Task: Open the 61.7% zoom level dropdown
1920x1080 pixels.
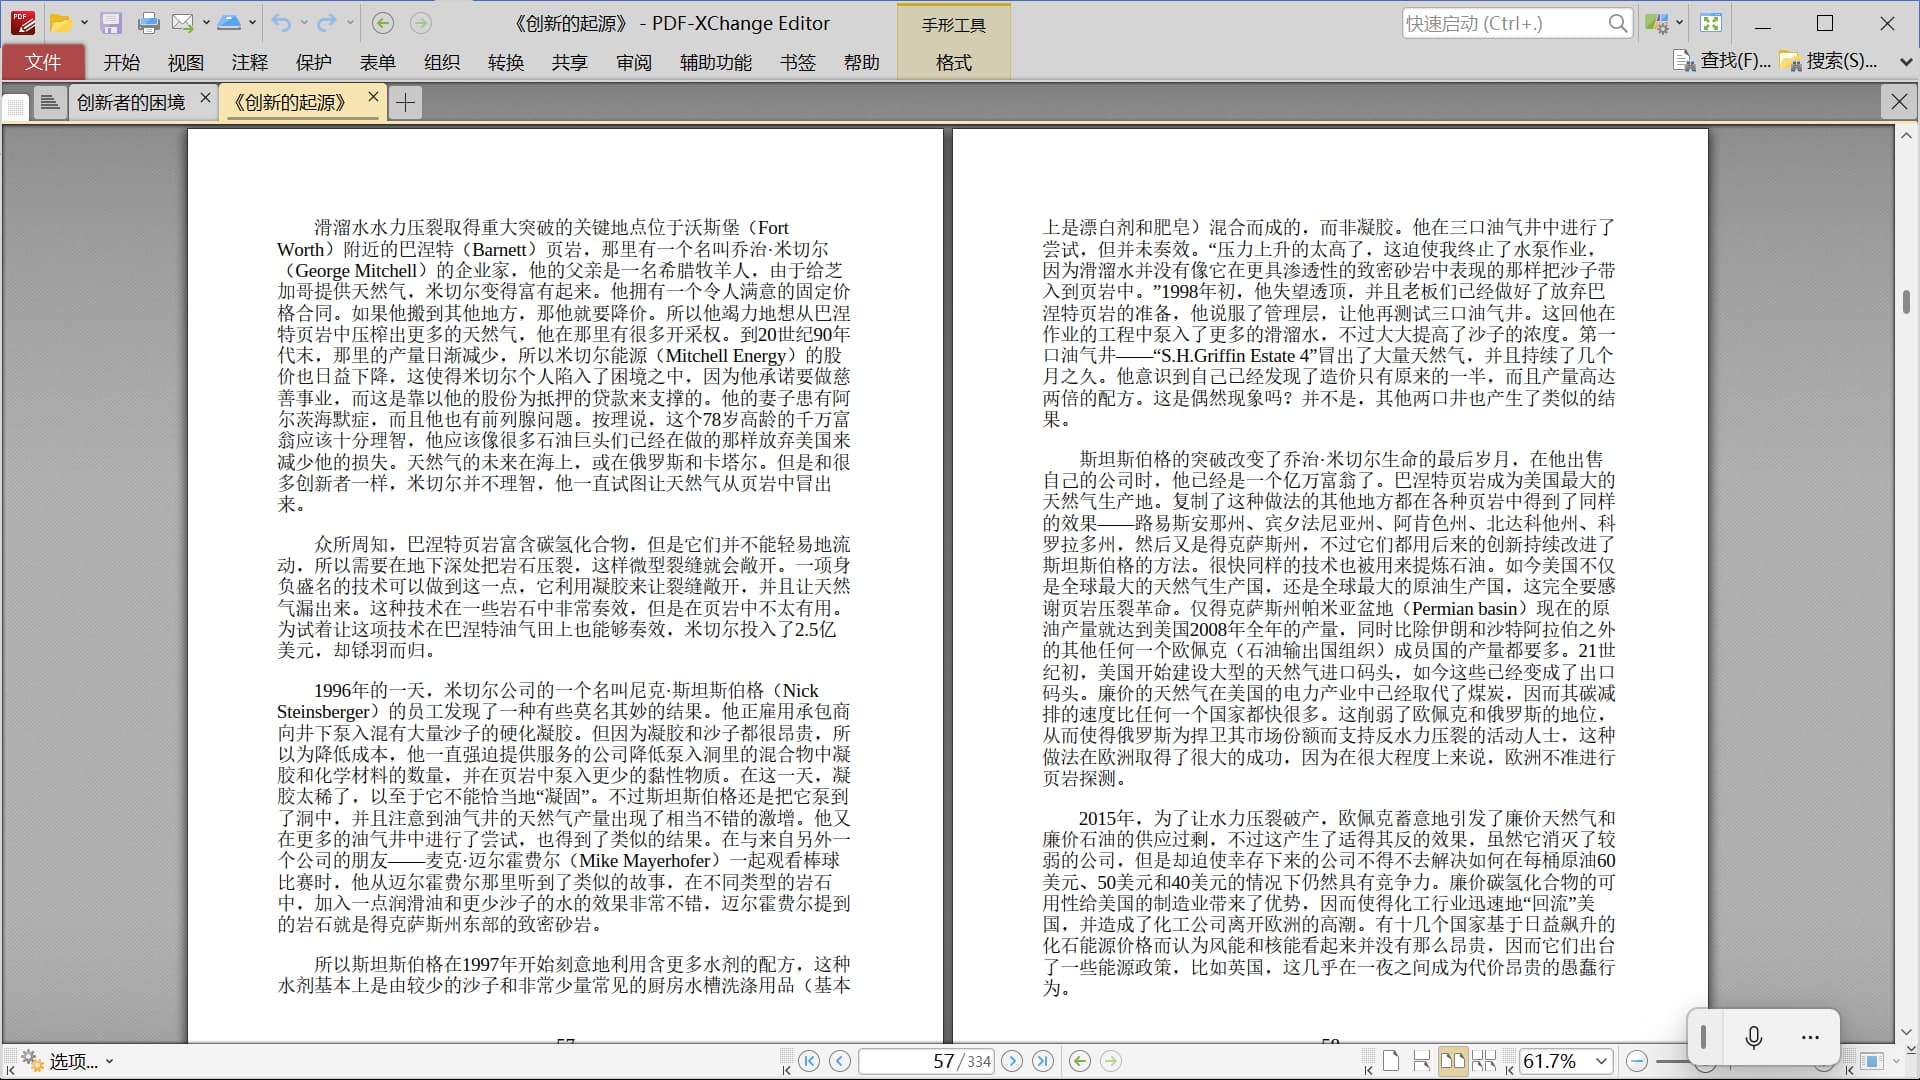Action: coord(1601,1061)
